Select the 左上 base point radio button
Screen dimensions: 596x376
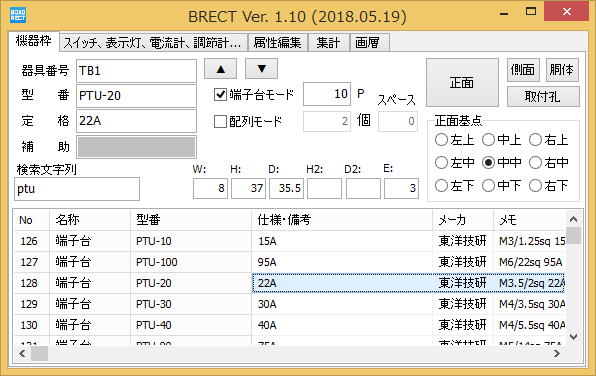(x=441, y=140)
